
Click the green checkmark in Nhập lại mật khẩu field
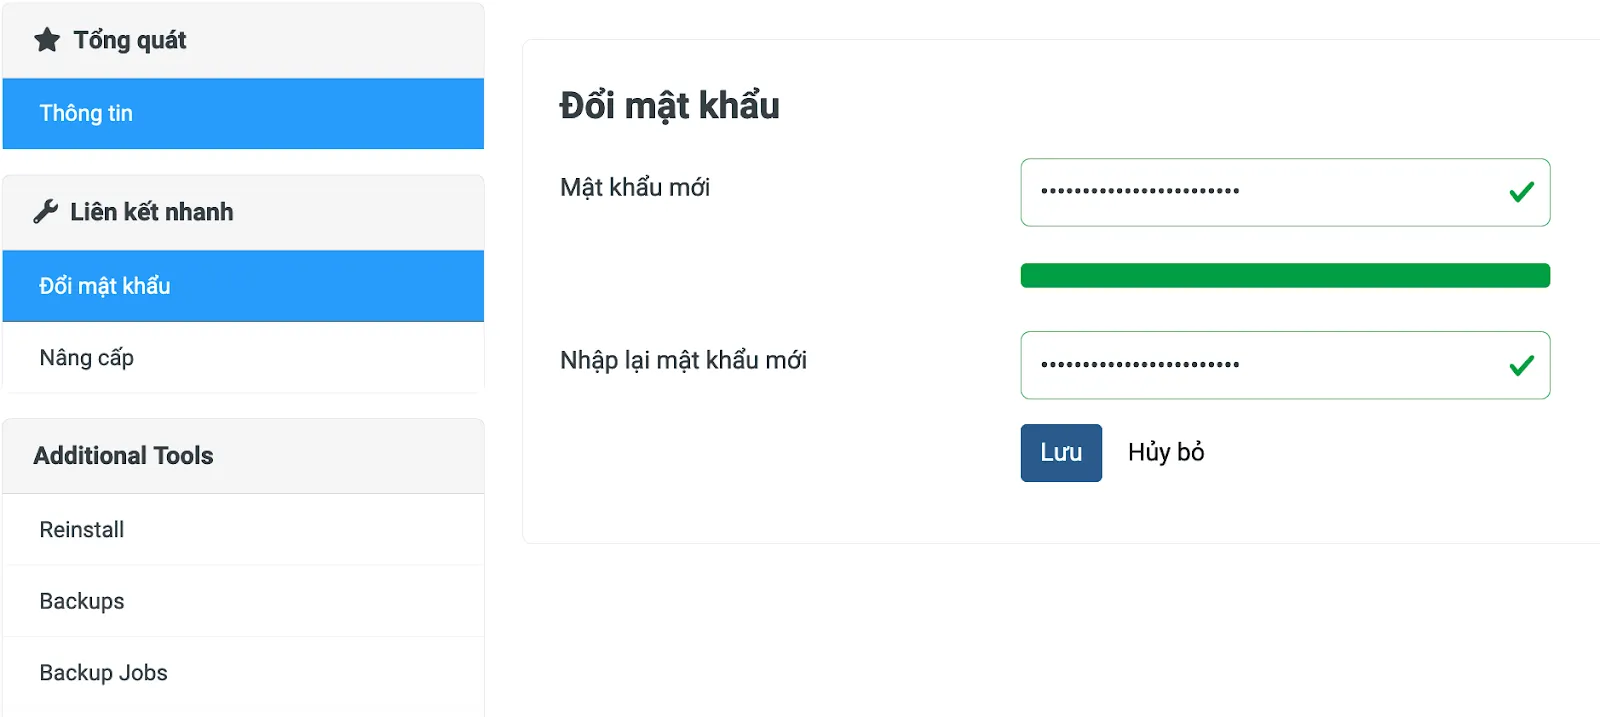pos(1521,366)
